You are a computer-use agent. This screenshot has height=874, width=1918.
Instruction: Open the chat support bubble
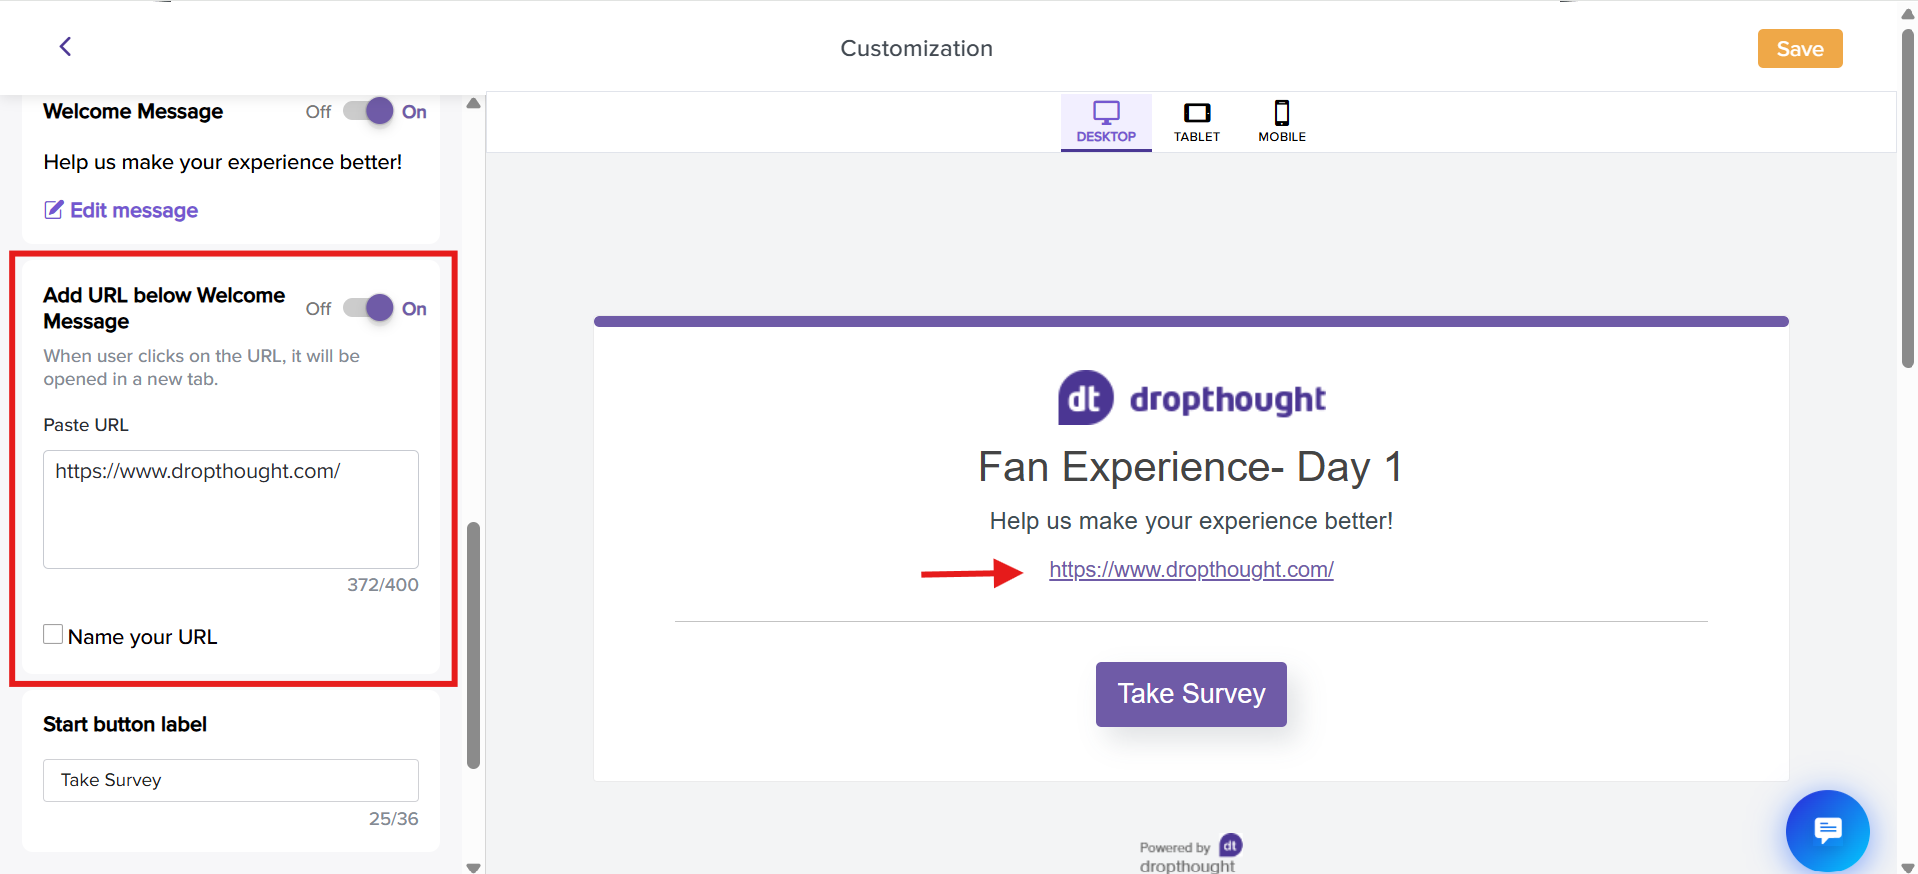(1827, 830)
